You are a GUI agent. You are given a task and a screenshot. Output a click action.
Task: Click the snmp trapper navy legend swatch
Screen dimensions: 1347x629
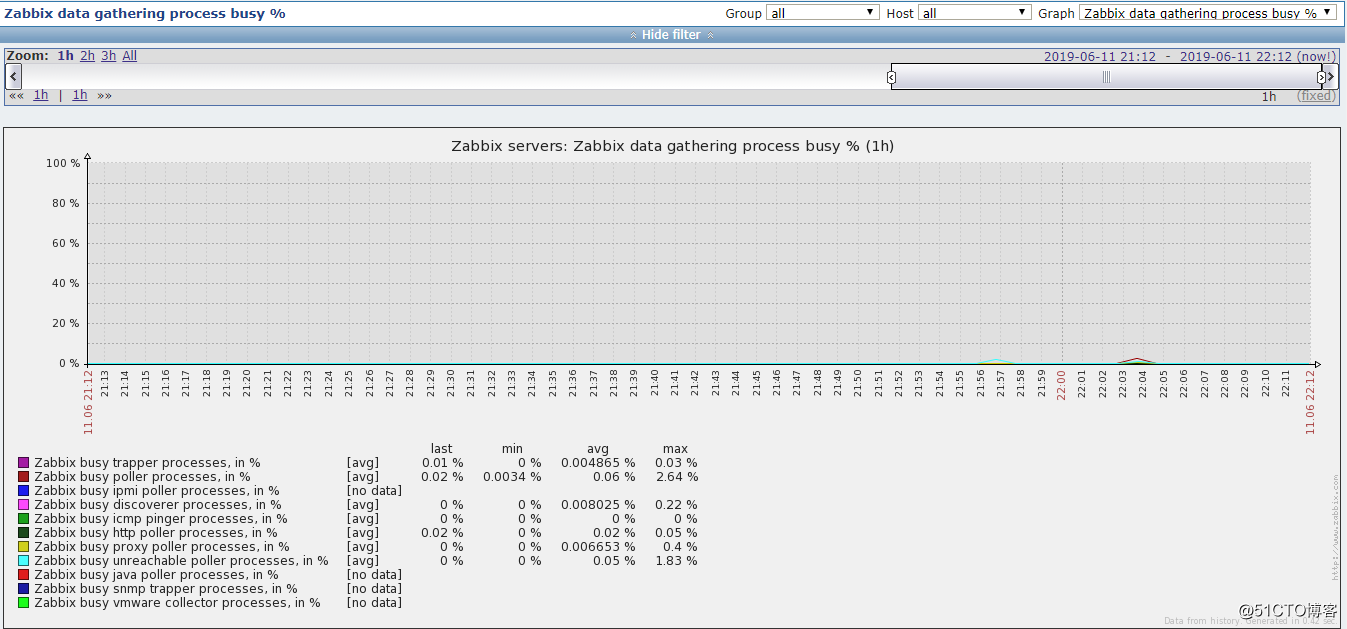pyautogui.click(x=23, y=589)
